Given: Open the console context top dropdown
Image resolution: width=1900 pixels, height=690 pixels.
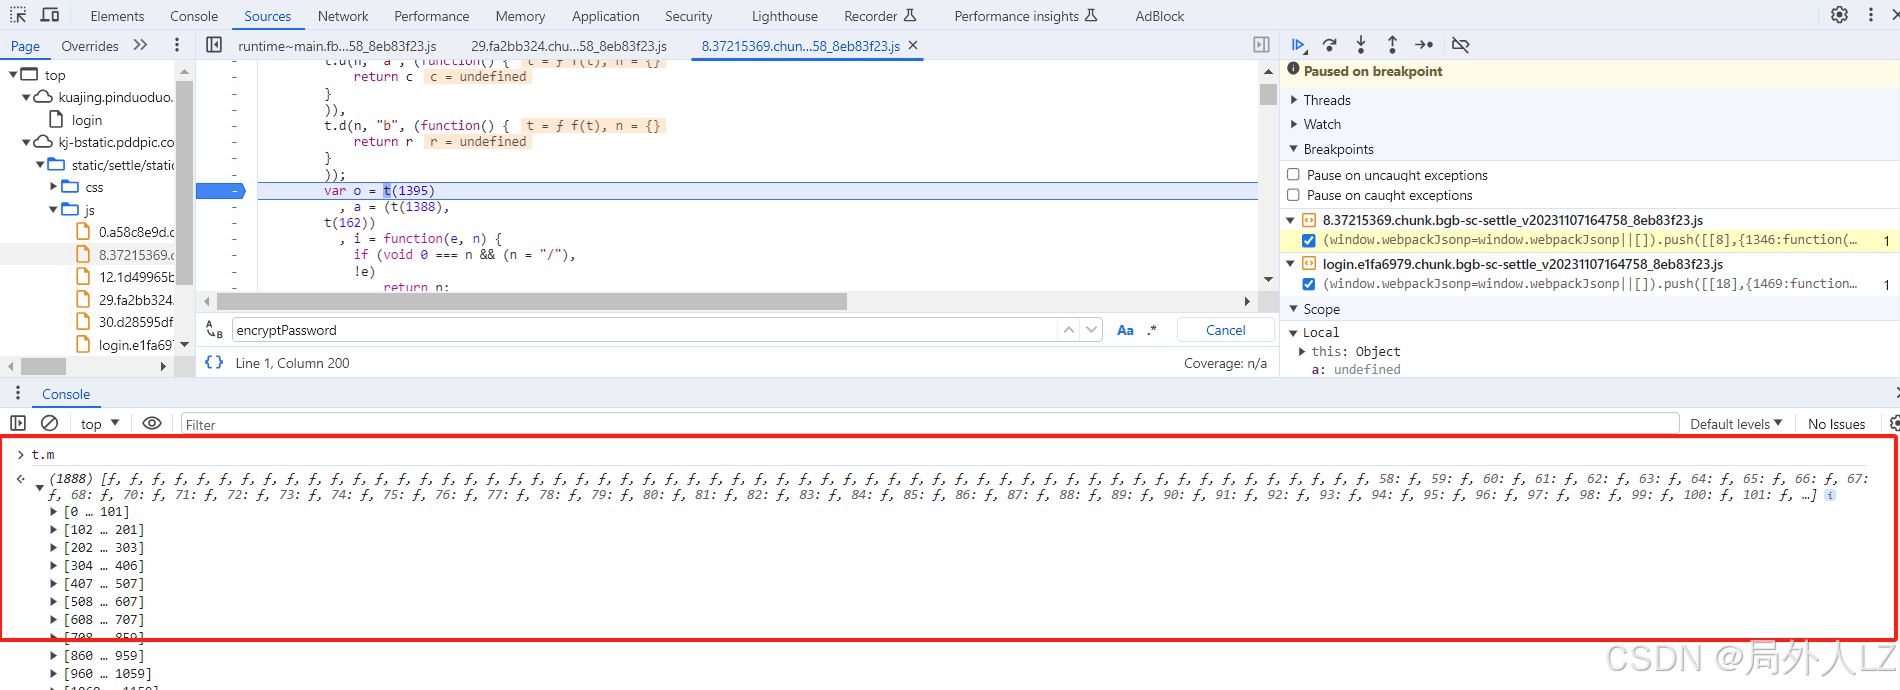Looking at the screenshot, I should pyautogui.click(x=100, y=424).
